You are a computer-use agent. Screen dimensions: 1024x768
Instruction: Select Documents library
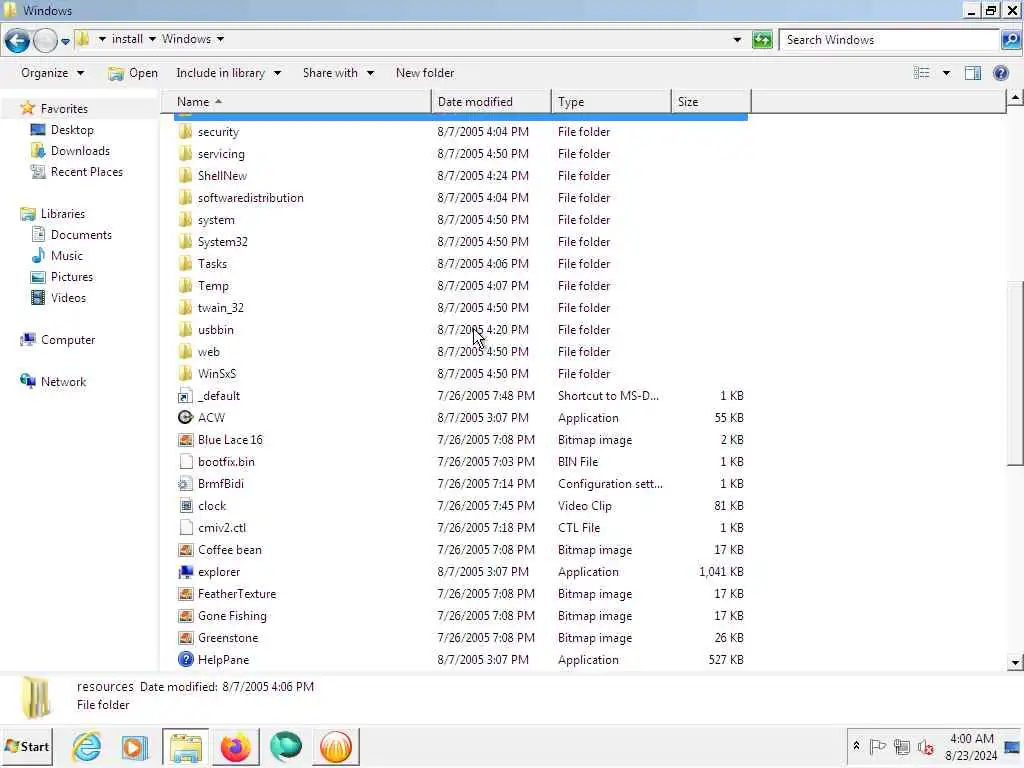(x=81, y=235)
